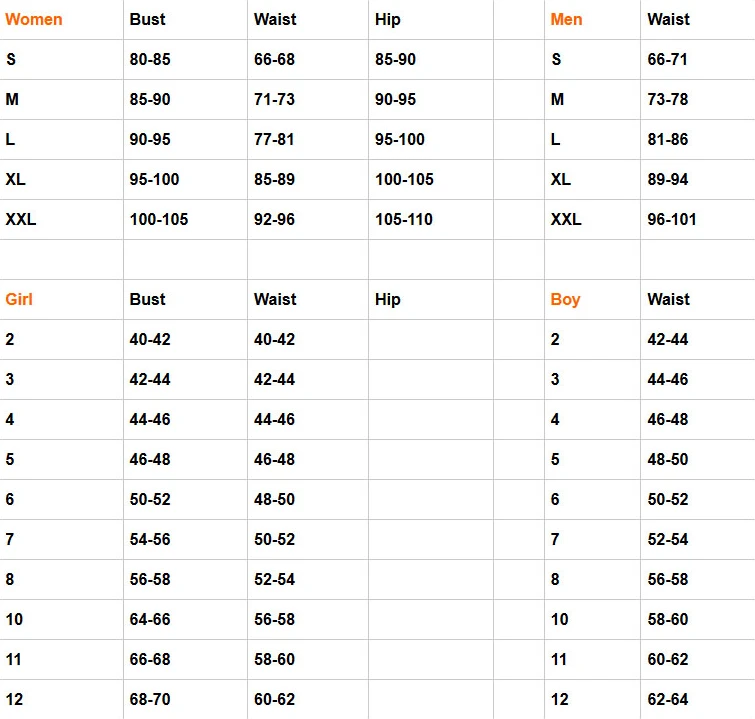Select the Hip column header for Women
This screenshot has width=755, height=719.
point(388,20)
